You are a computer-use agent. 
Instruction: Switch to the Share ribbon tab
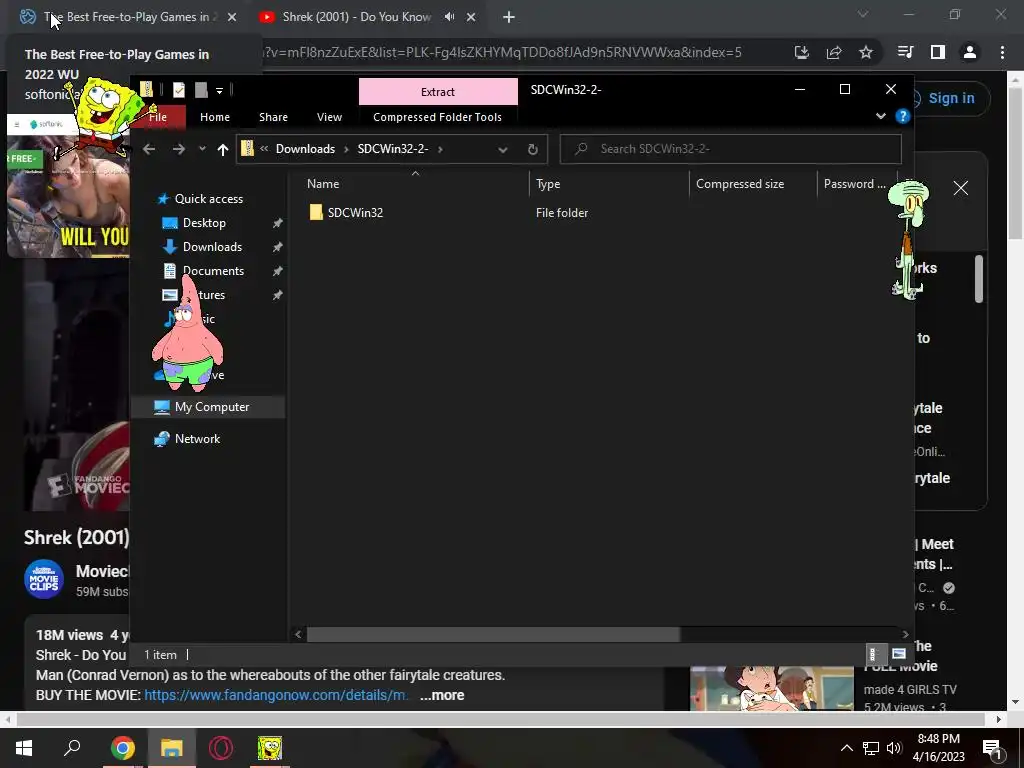[x=273, y=117]
